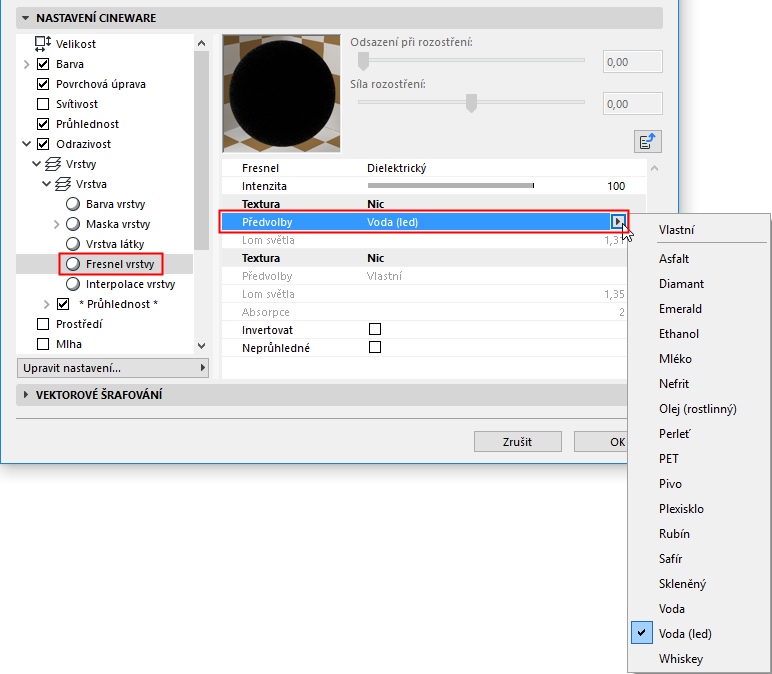Click the Síla rozostření slider handle
This screenshot has height=674, width=772.
click(x=471, y=103)
